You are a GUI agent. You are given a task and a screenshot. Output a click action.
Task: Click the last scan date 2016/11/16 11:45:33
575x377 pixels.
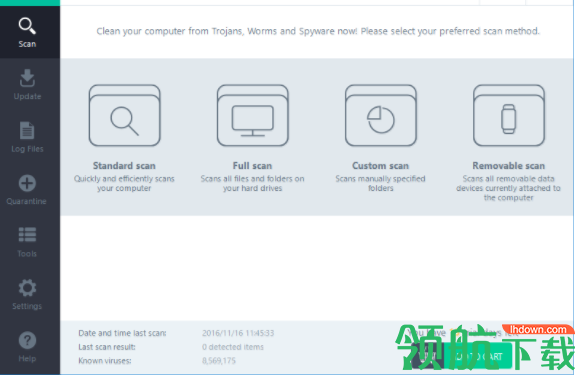pyautogui.click(x=238, y=333)
